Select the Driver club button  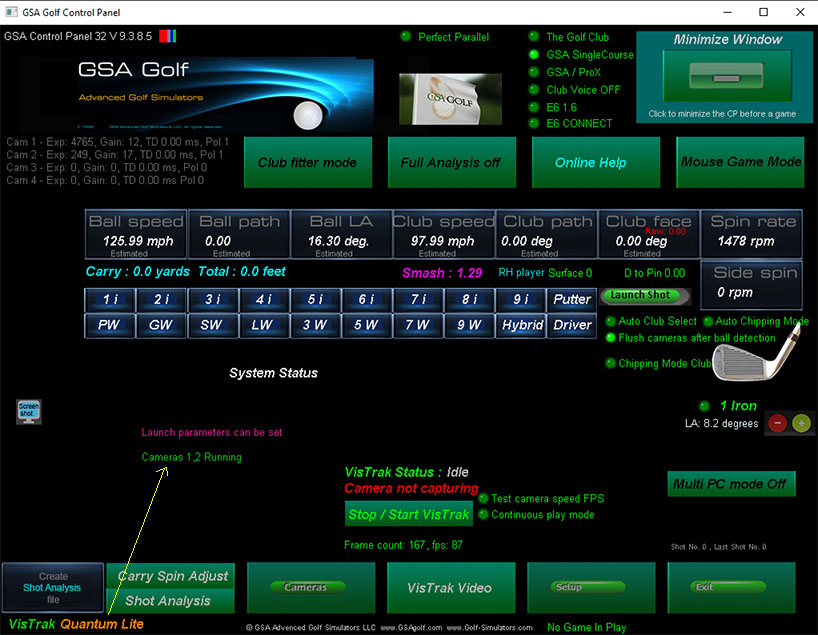pos(572,325)
